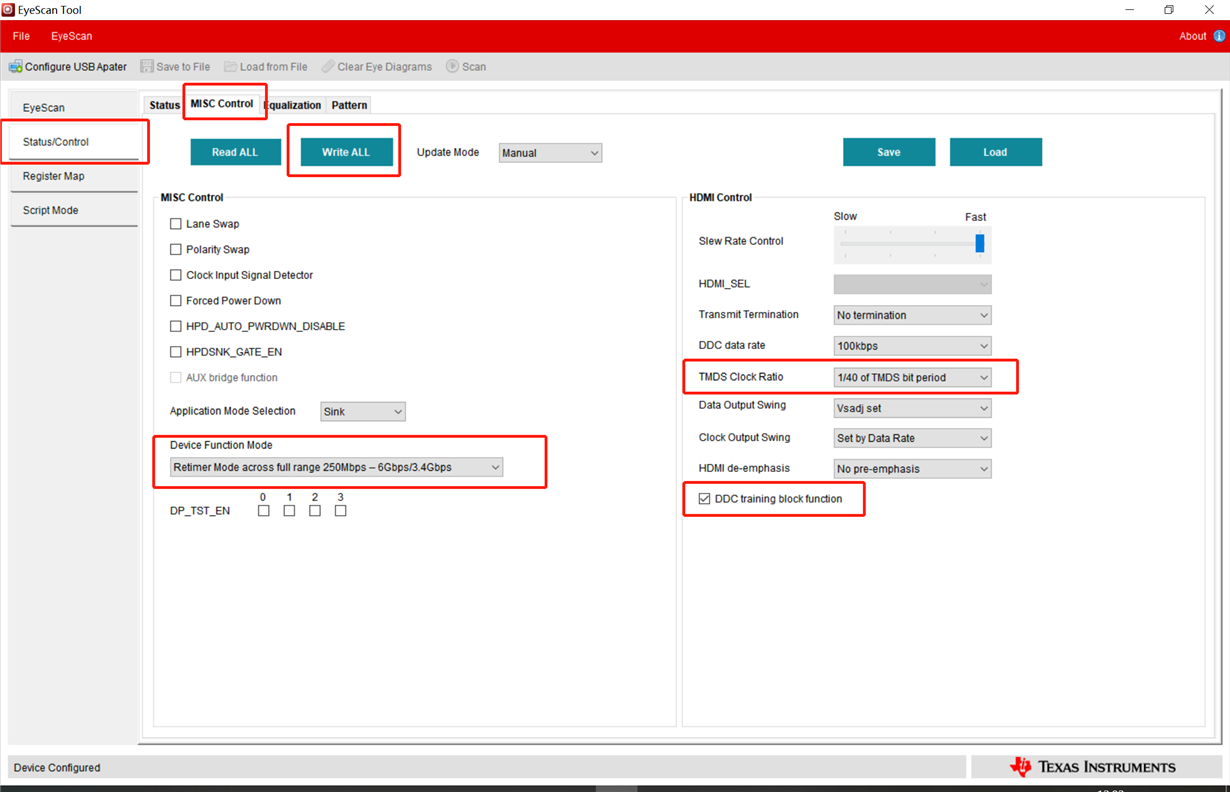The height and width of the screenshot is (792, 1230).
Task: Check the HPDSNK_GATE_EN option
Action: click(176, 352)
